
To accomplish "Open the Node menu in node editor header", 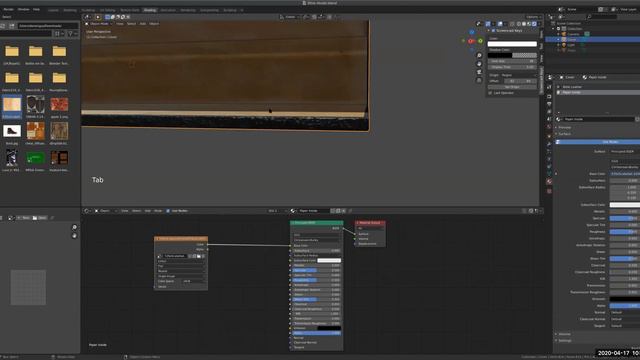I will pyautogui.click(x=158, y=211).
